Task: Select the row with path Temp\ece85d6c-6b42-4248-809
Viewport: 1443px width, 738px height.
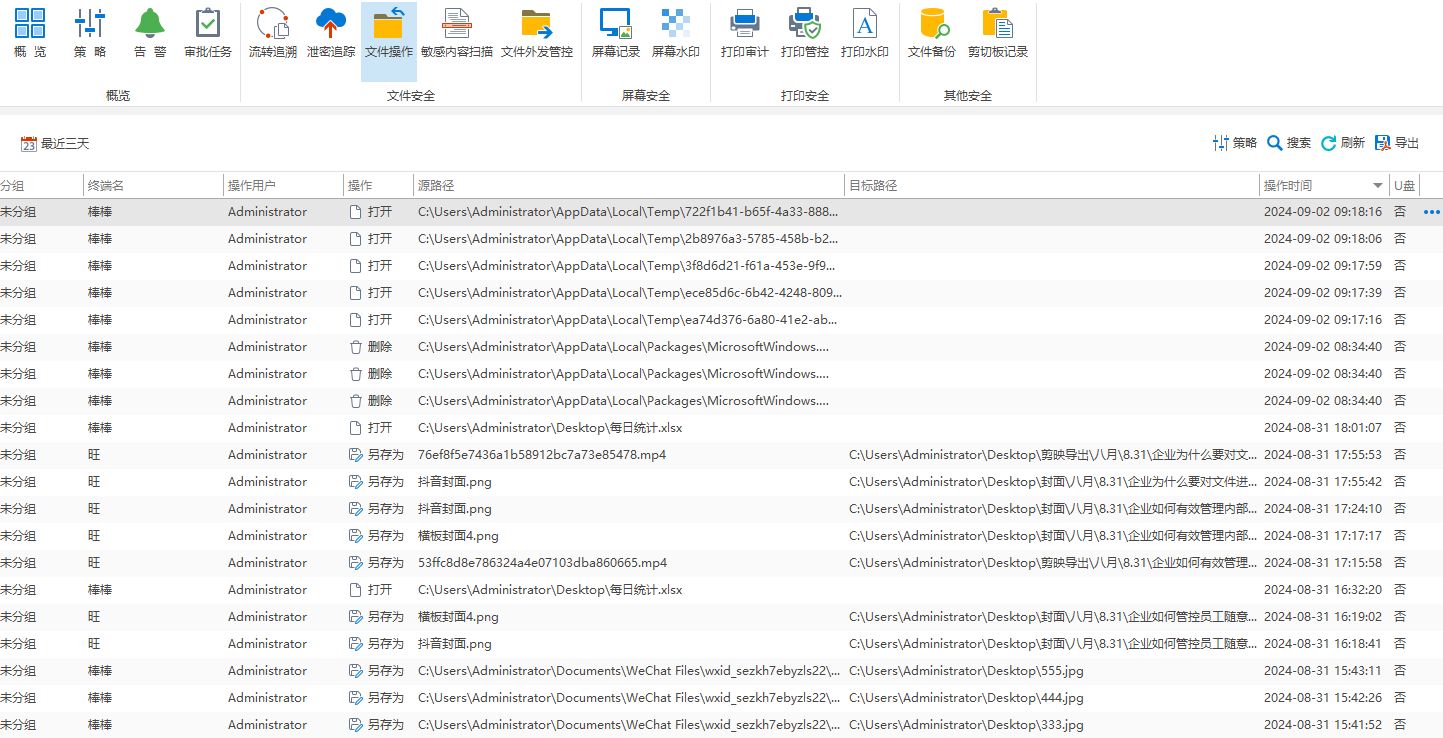Action: click(721, 293)
